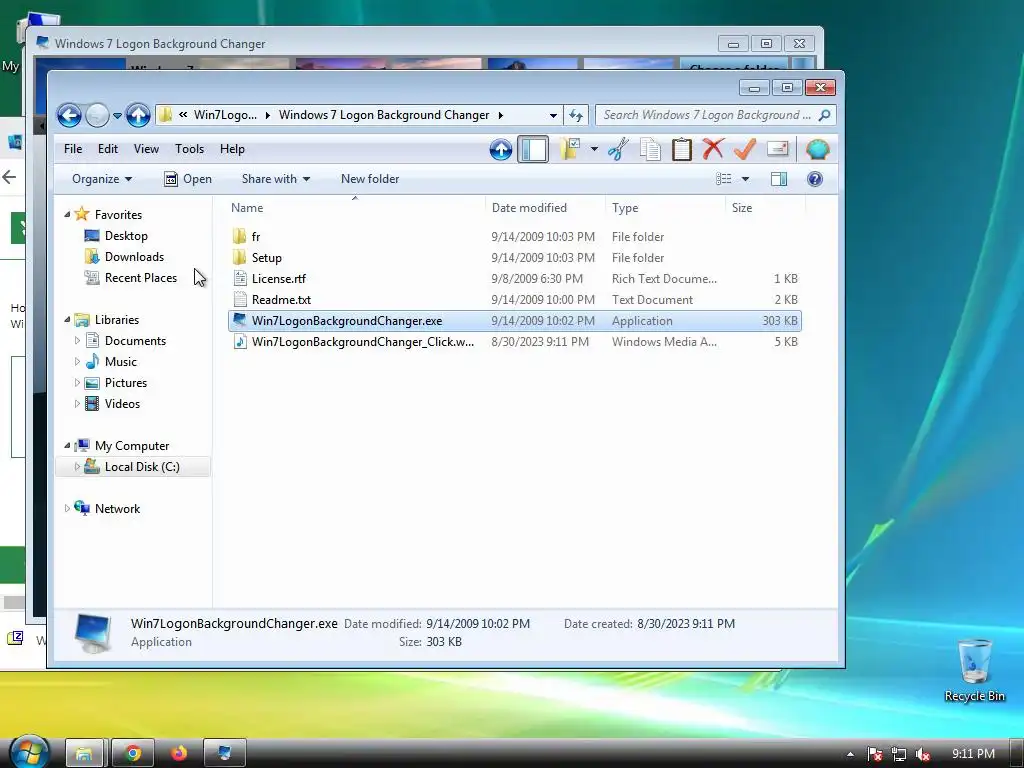Open the Share with dropdown

click(x=276, y=179)
